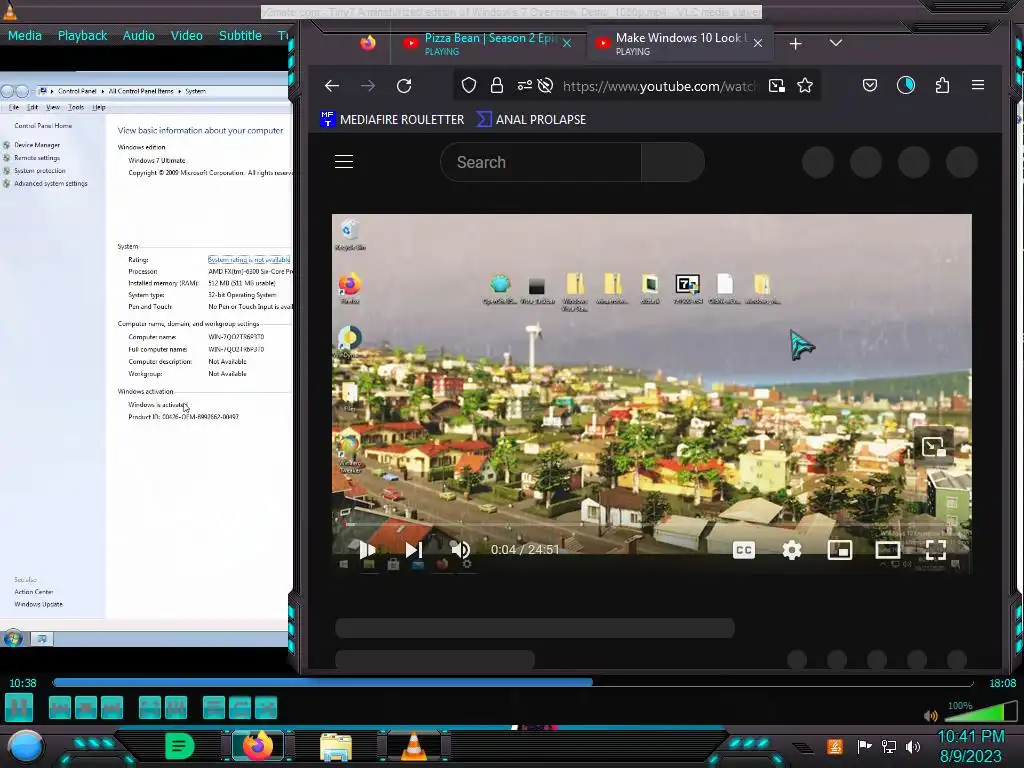Adjust the VLC volume slider at 100%

click(x=979, y=712)
